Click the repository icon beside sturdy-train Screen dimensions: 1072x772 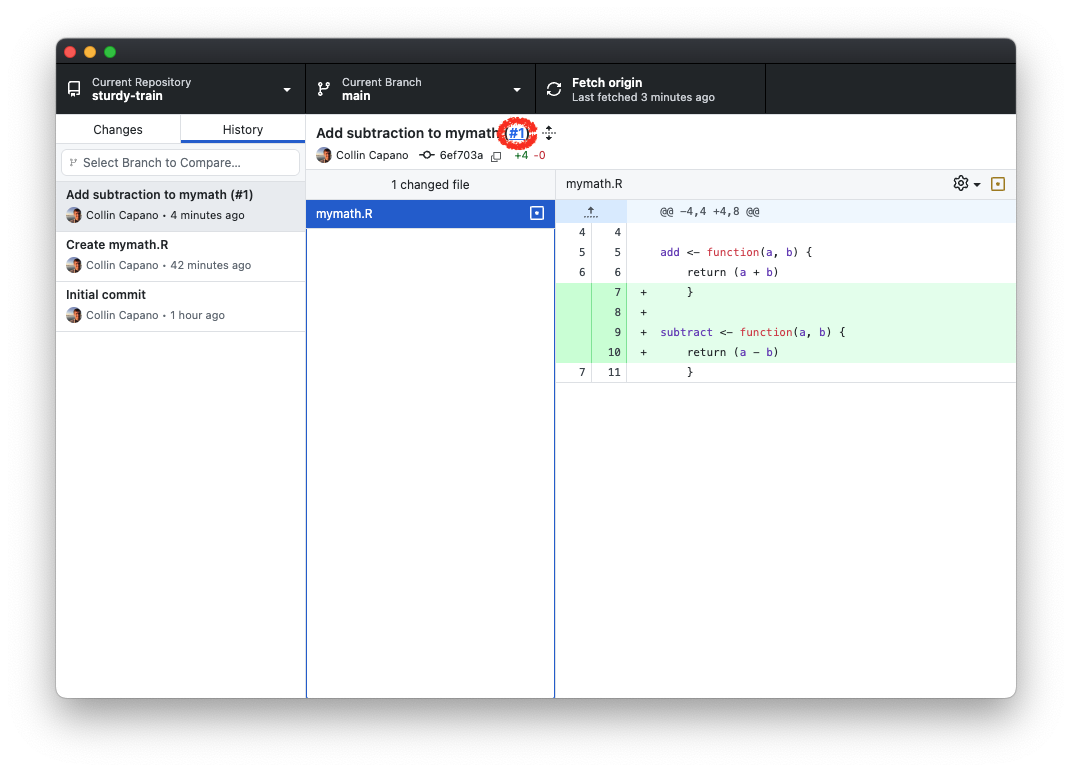[74, 89]
